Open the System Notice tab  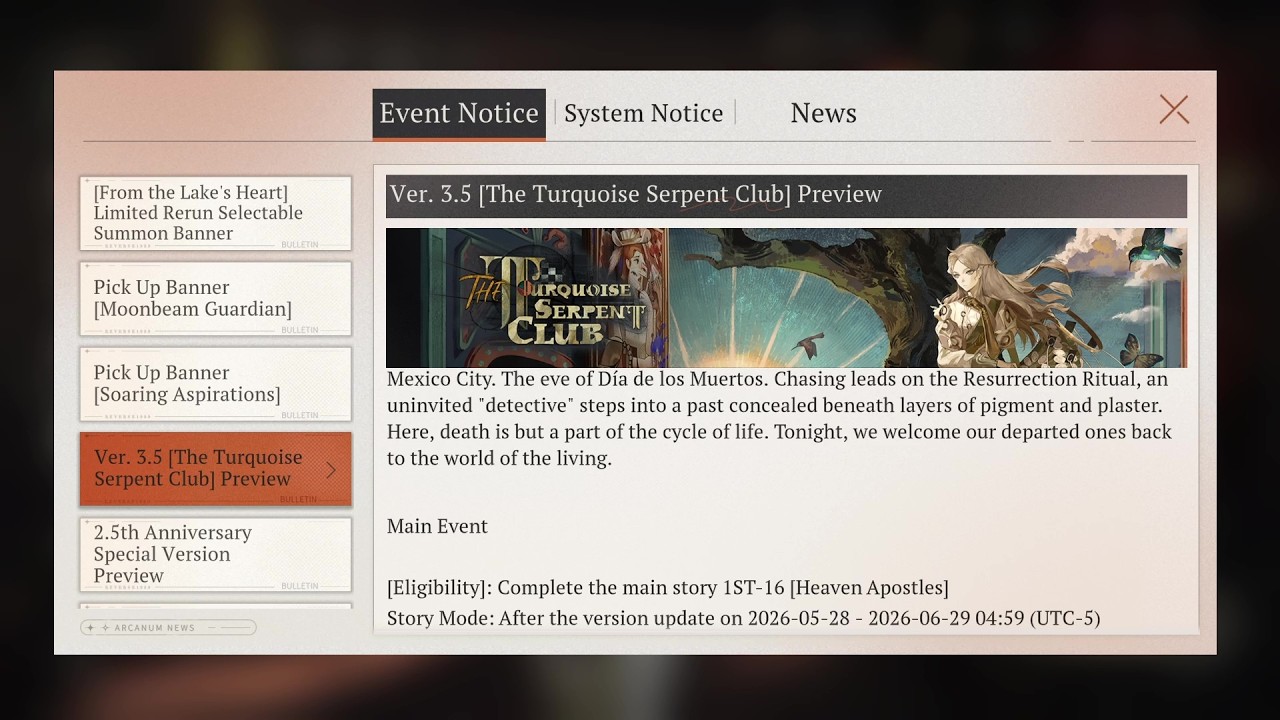[x=643, y=113]
